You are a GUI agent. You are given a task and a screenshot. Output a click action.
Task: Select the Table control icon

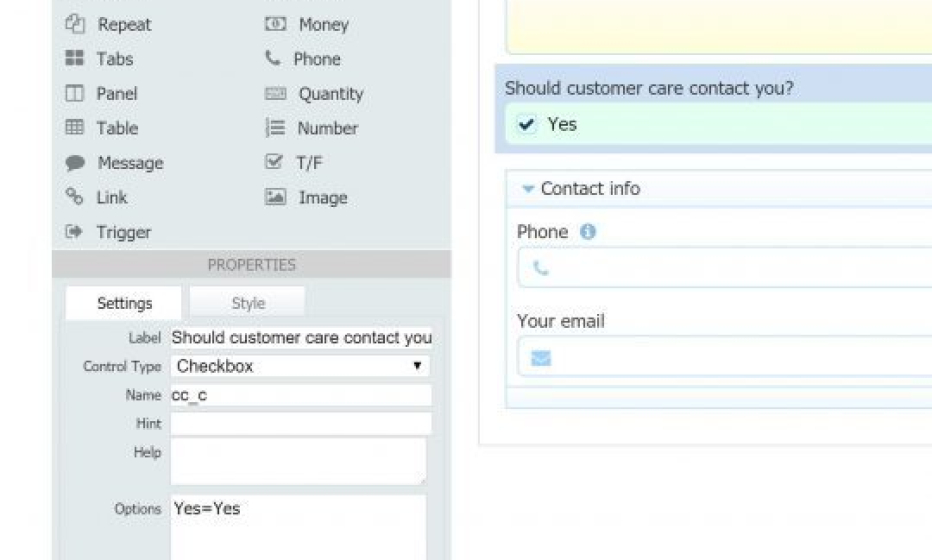point(74,127)
